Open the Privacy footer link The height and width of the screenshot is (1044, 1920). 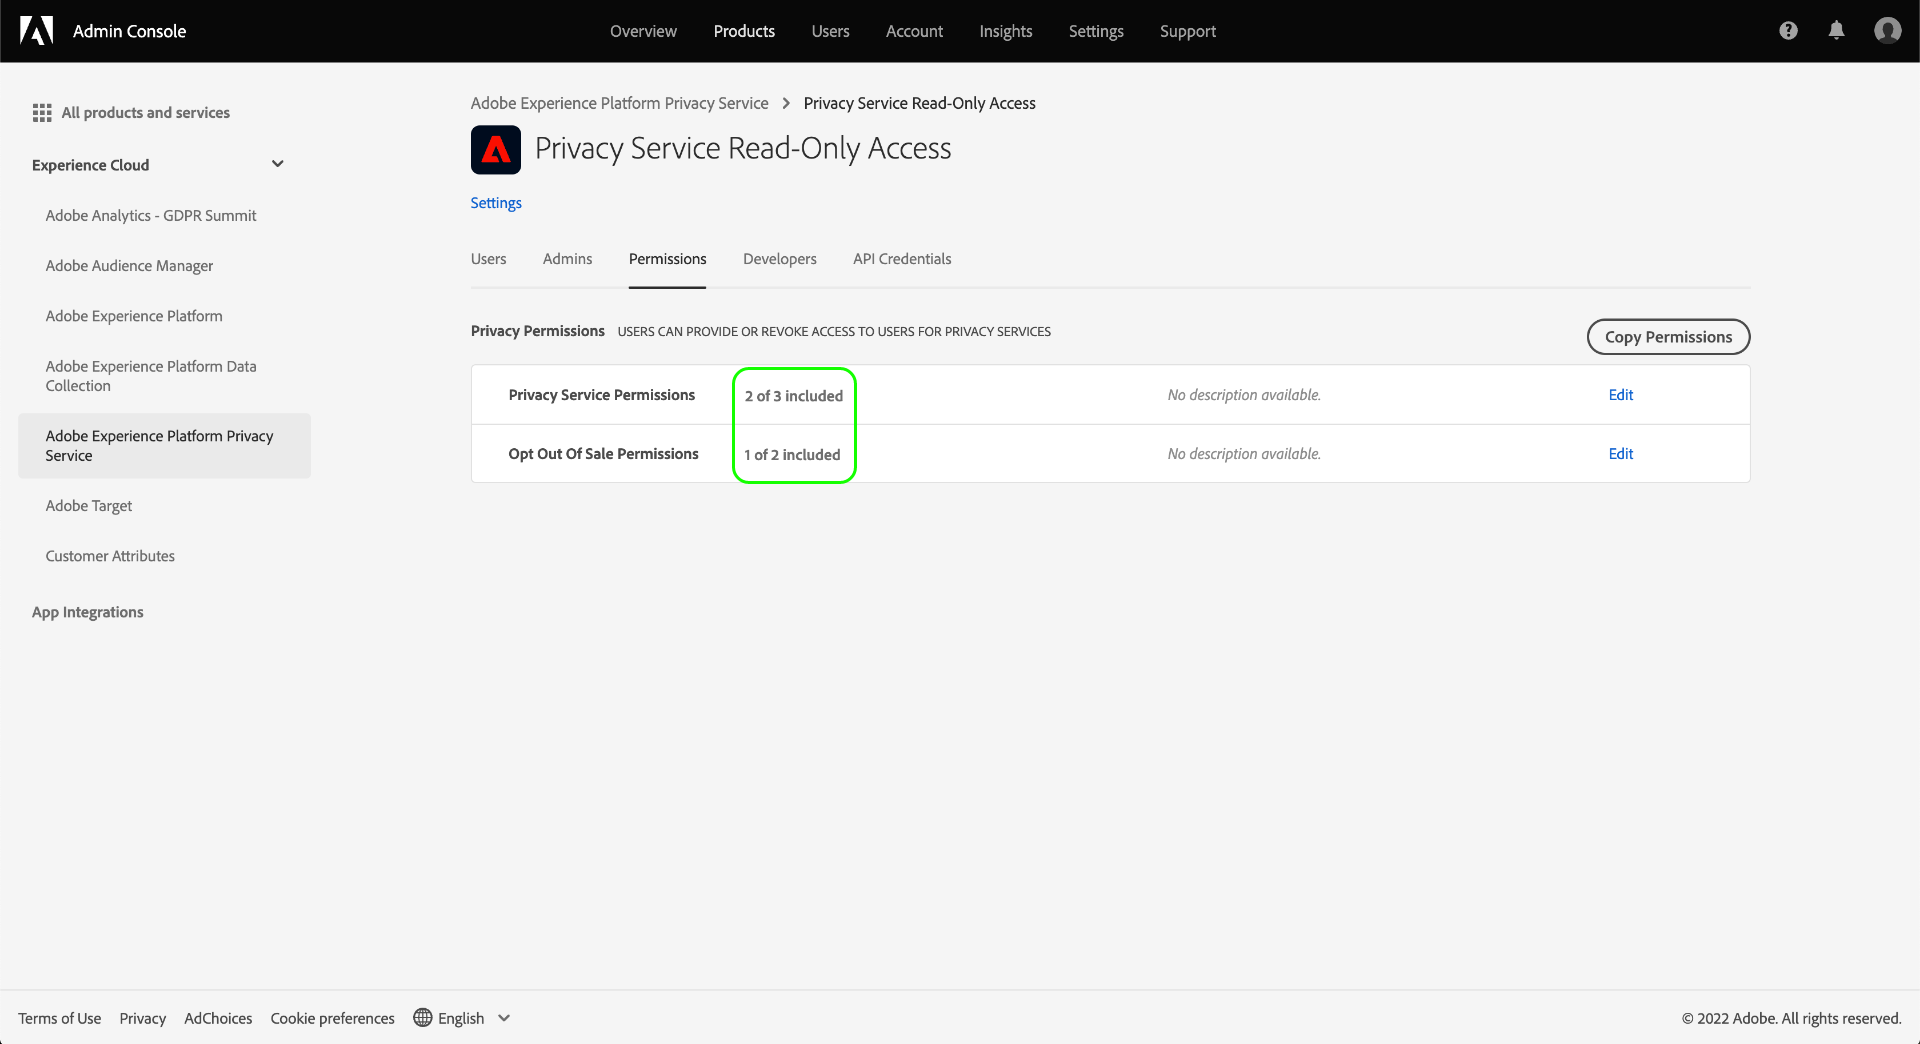coord(143,1018)
